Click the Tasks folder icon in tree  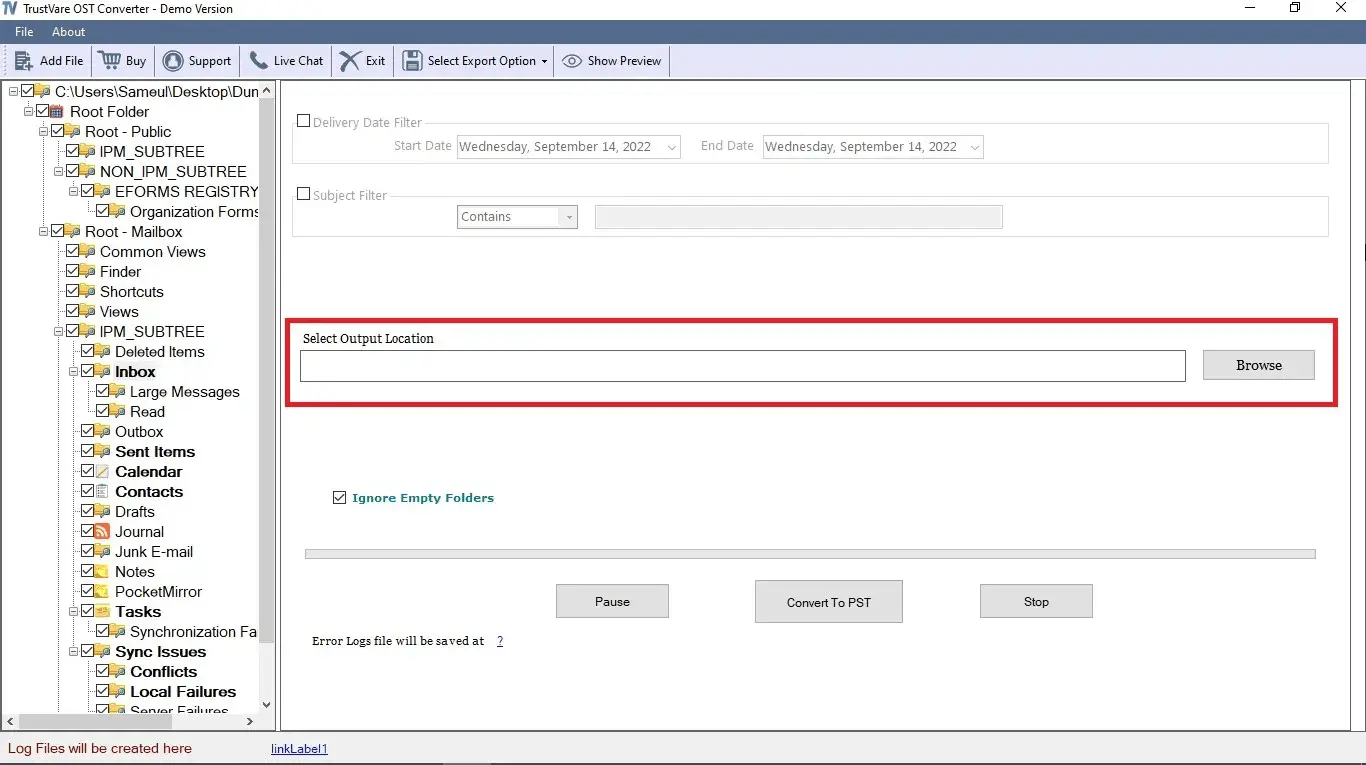pos(102,611)
